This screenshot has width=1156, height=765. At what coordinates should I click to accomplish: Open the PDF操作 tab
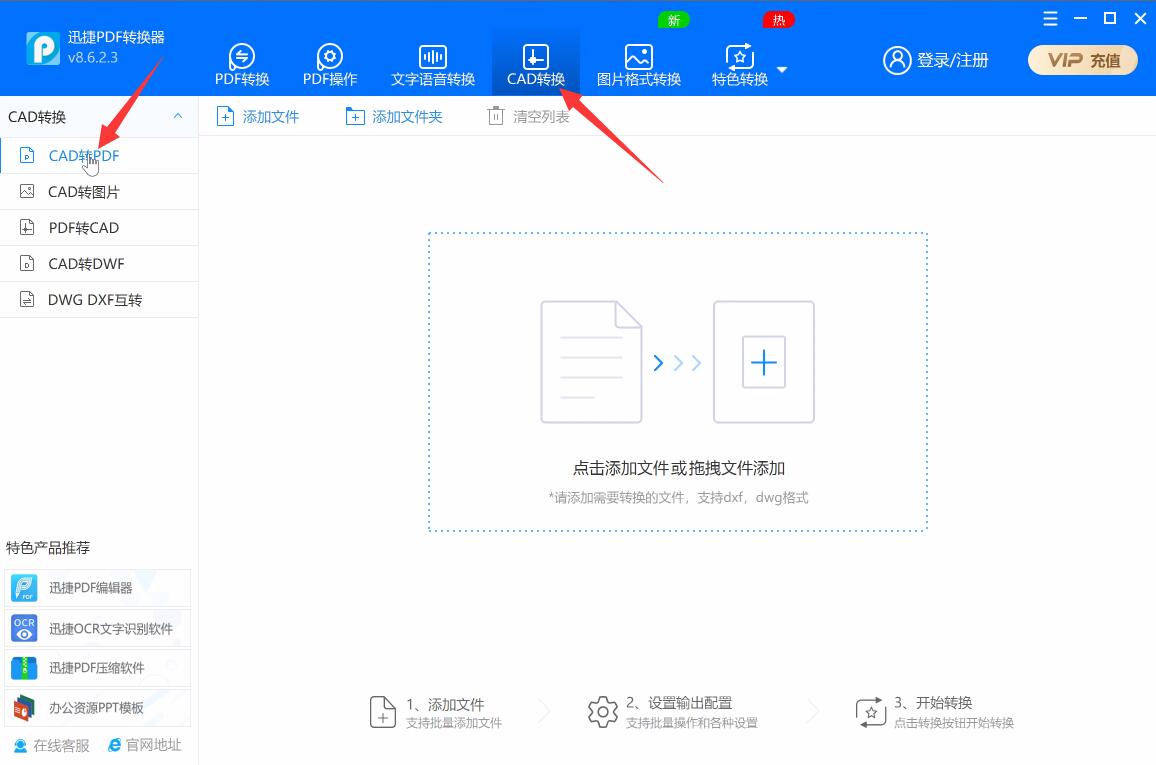point(330,65)
